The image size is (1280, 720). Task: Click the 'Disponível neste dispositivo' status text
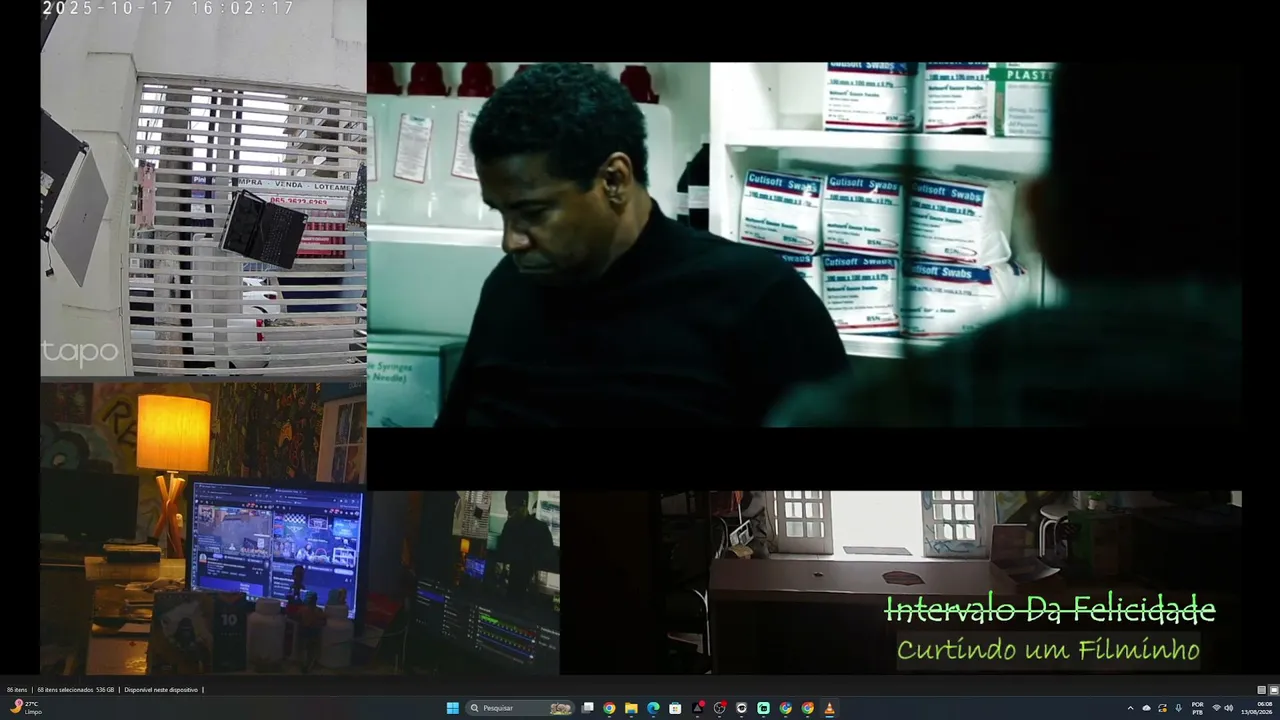[161, 690]
